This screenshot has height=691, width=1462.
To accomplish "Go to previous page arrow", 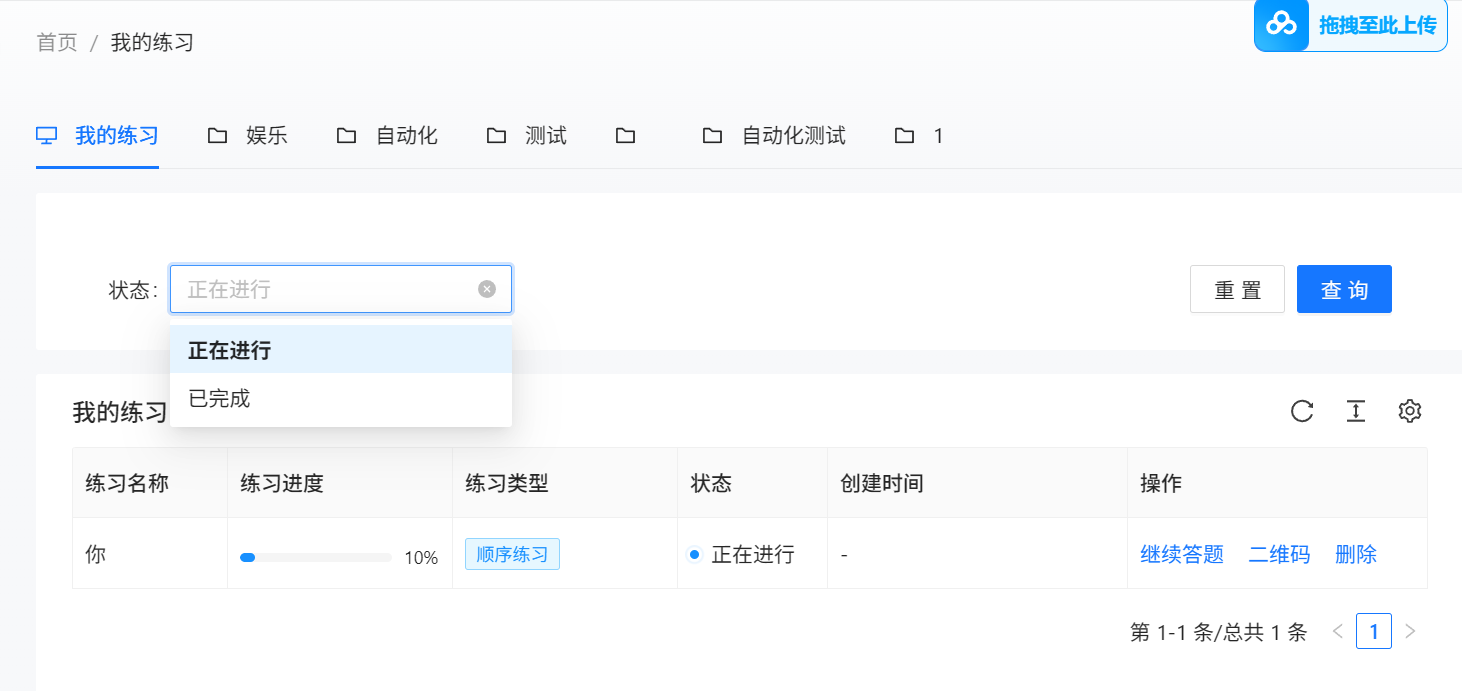I will click(1337, 631).
